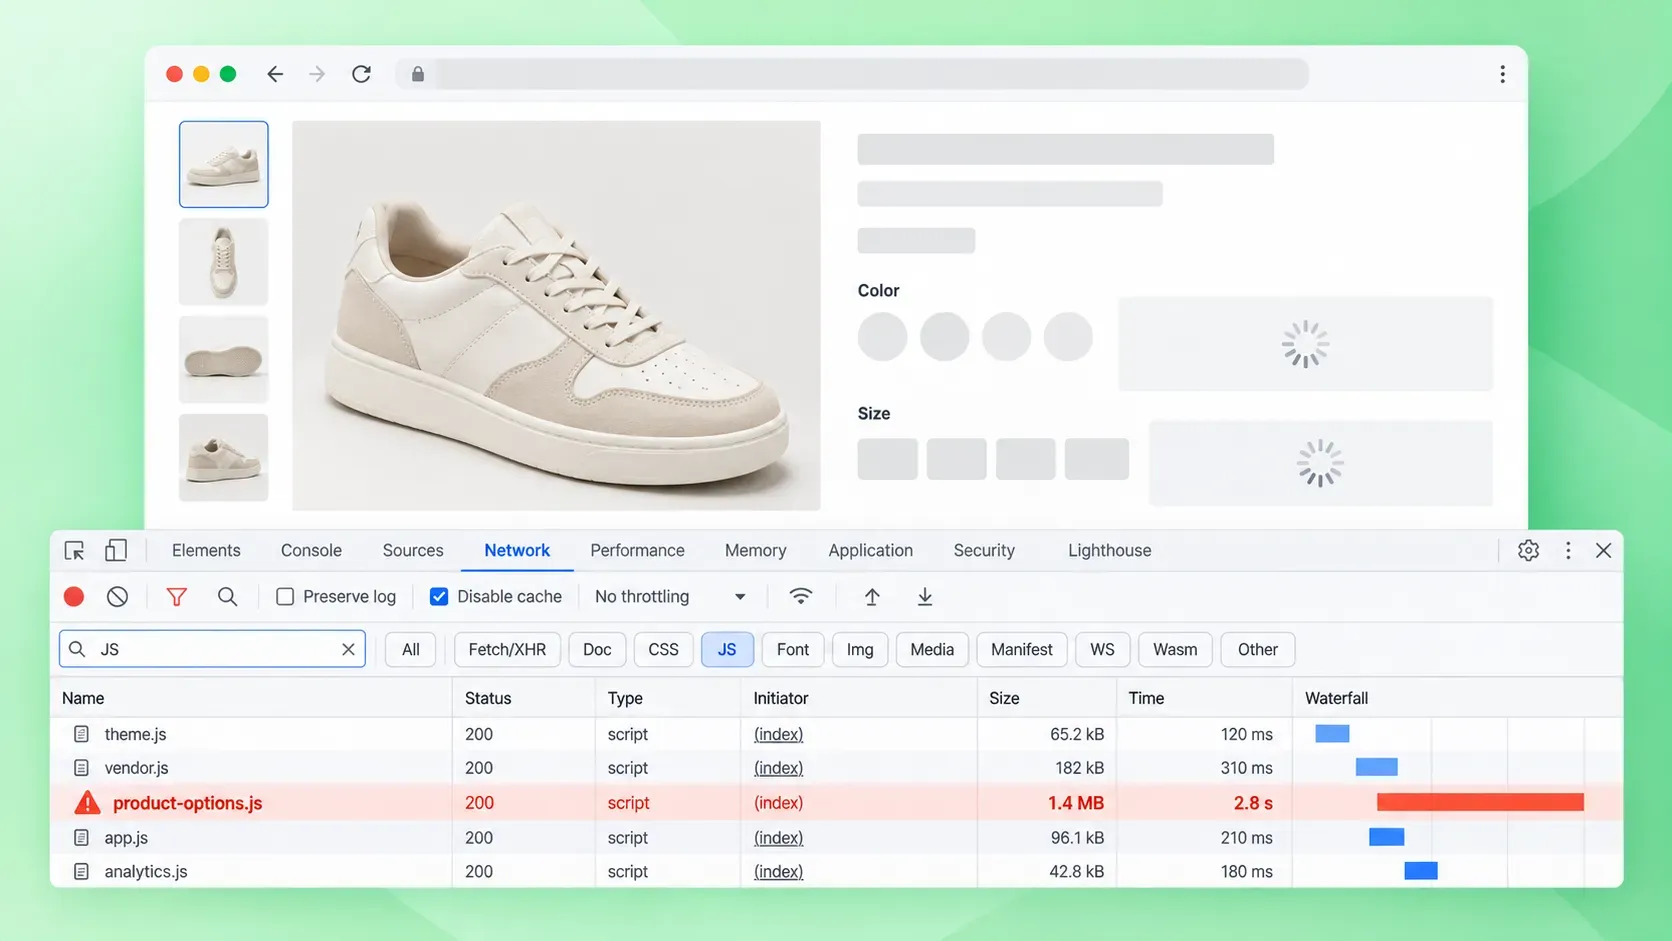Filter requests by Img

click(x=860, y=650)
